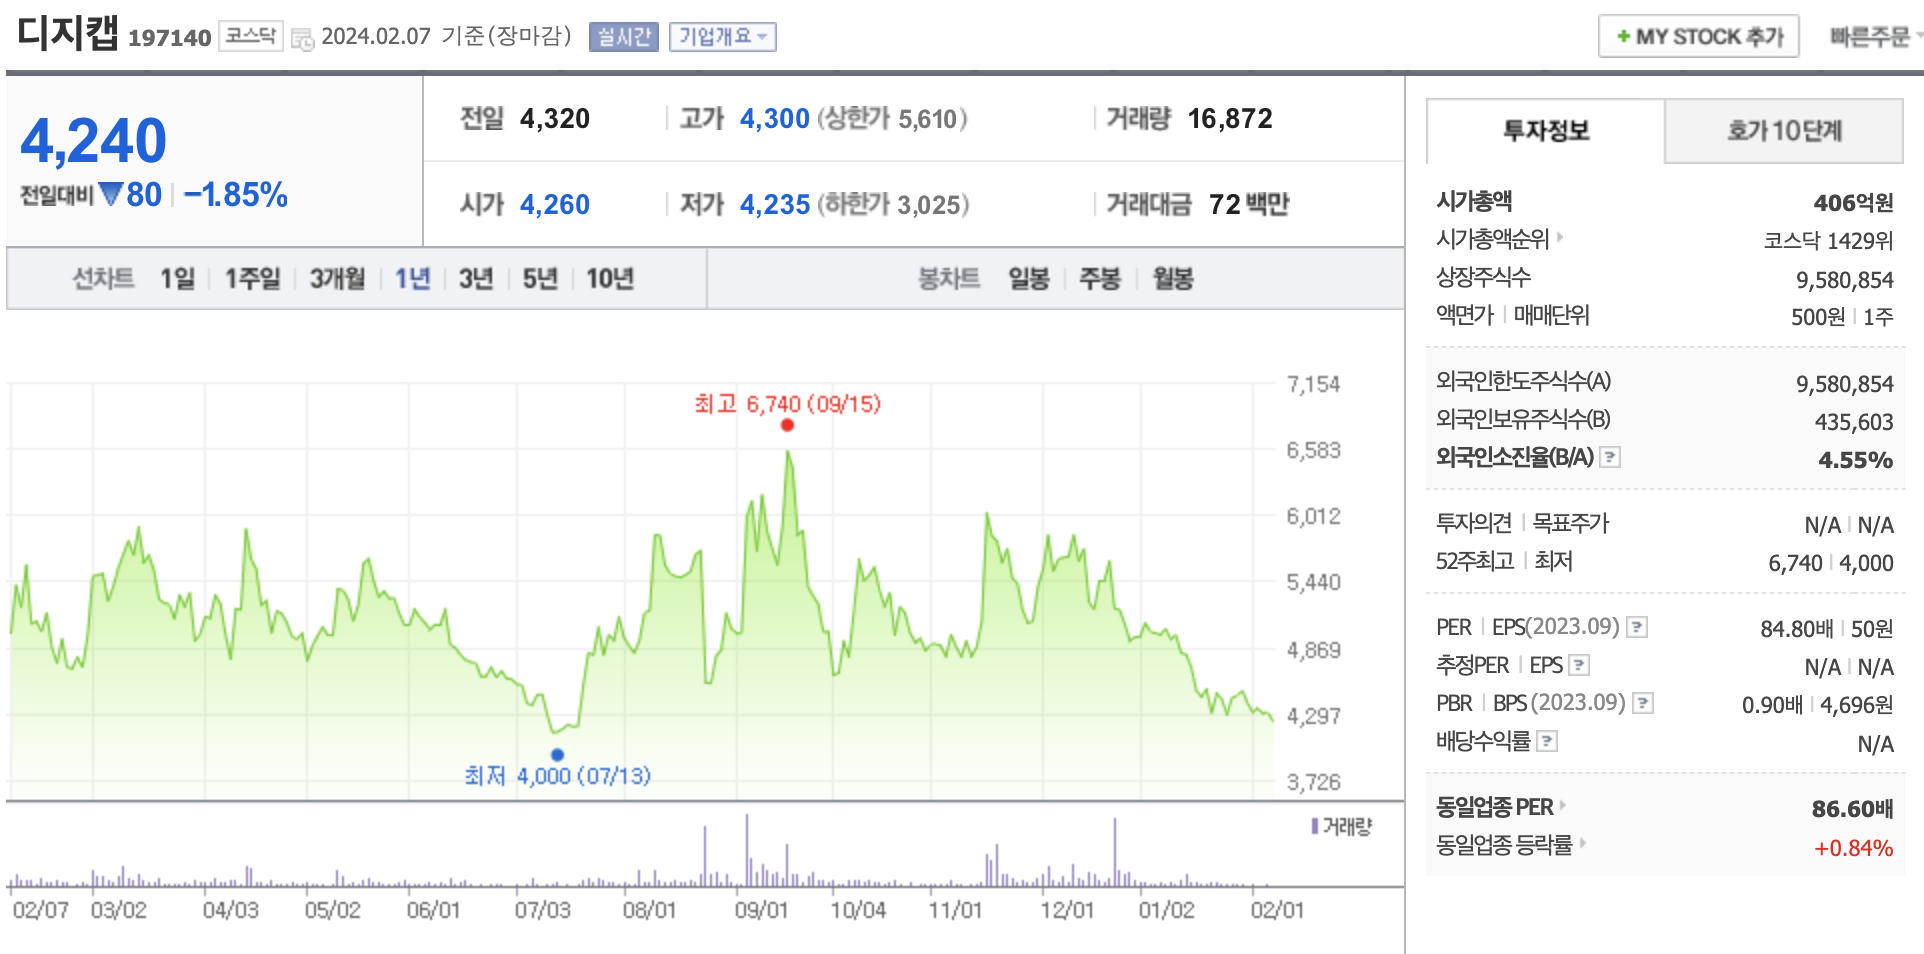
Task: Click the MY STOCK 추가 button
Action: [1699, 36]
